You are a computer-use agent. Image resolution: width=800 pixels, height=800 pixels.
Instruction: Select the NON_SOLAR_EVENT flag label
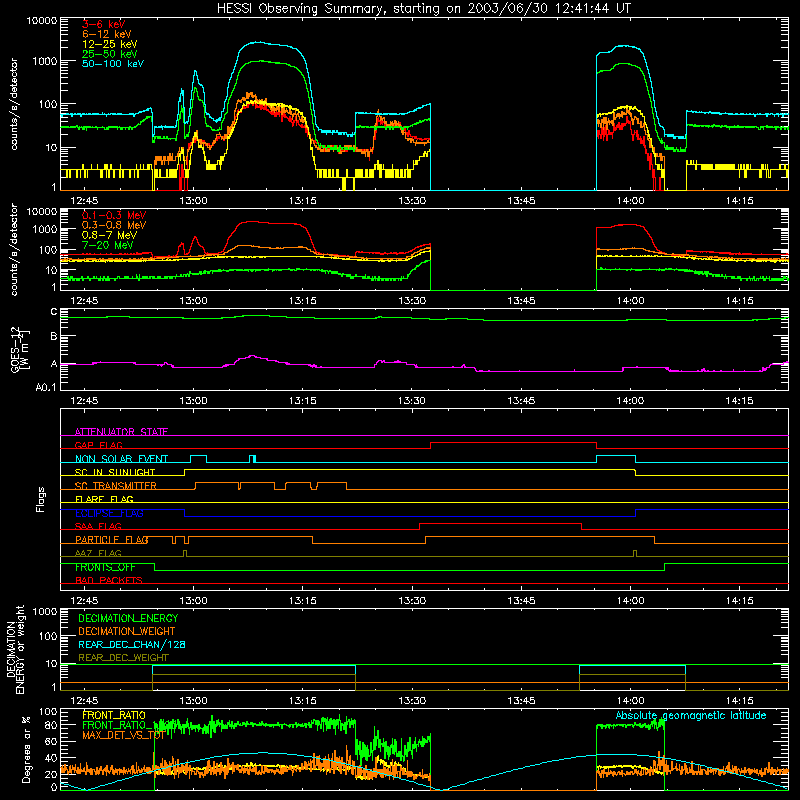coord(121,459)
